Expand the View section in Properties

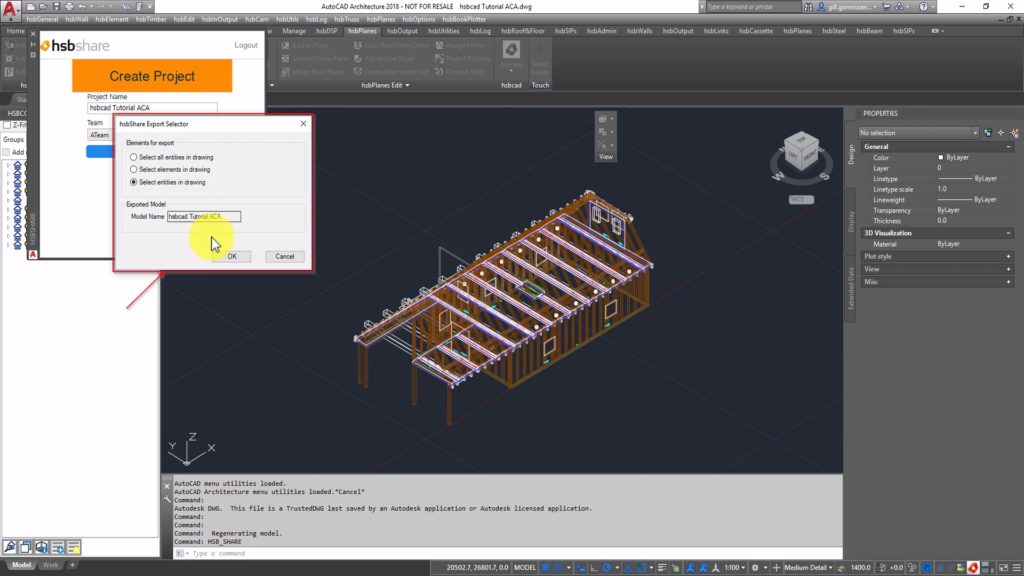point(1008,269)
